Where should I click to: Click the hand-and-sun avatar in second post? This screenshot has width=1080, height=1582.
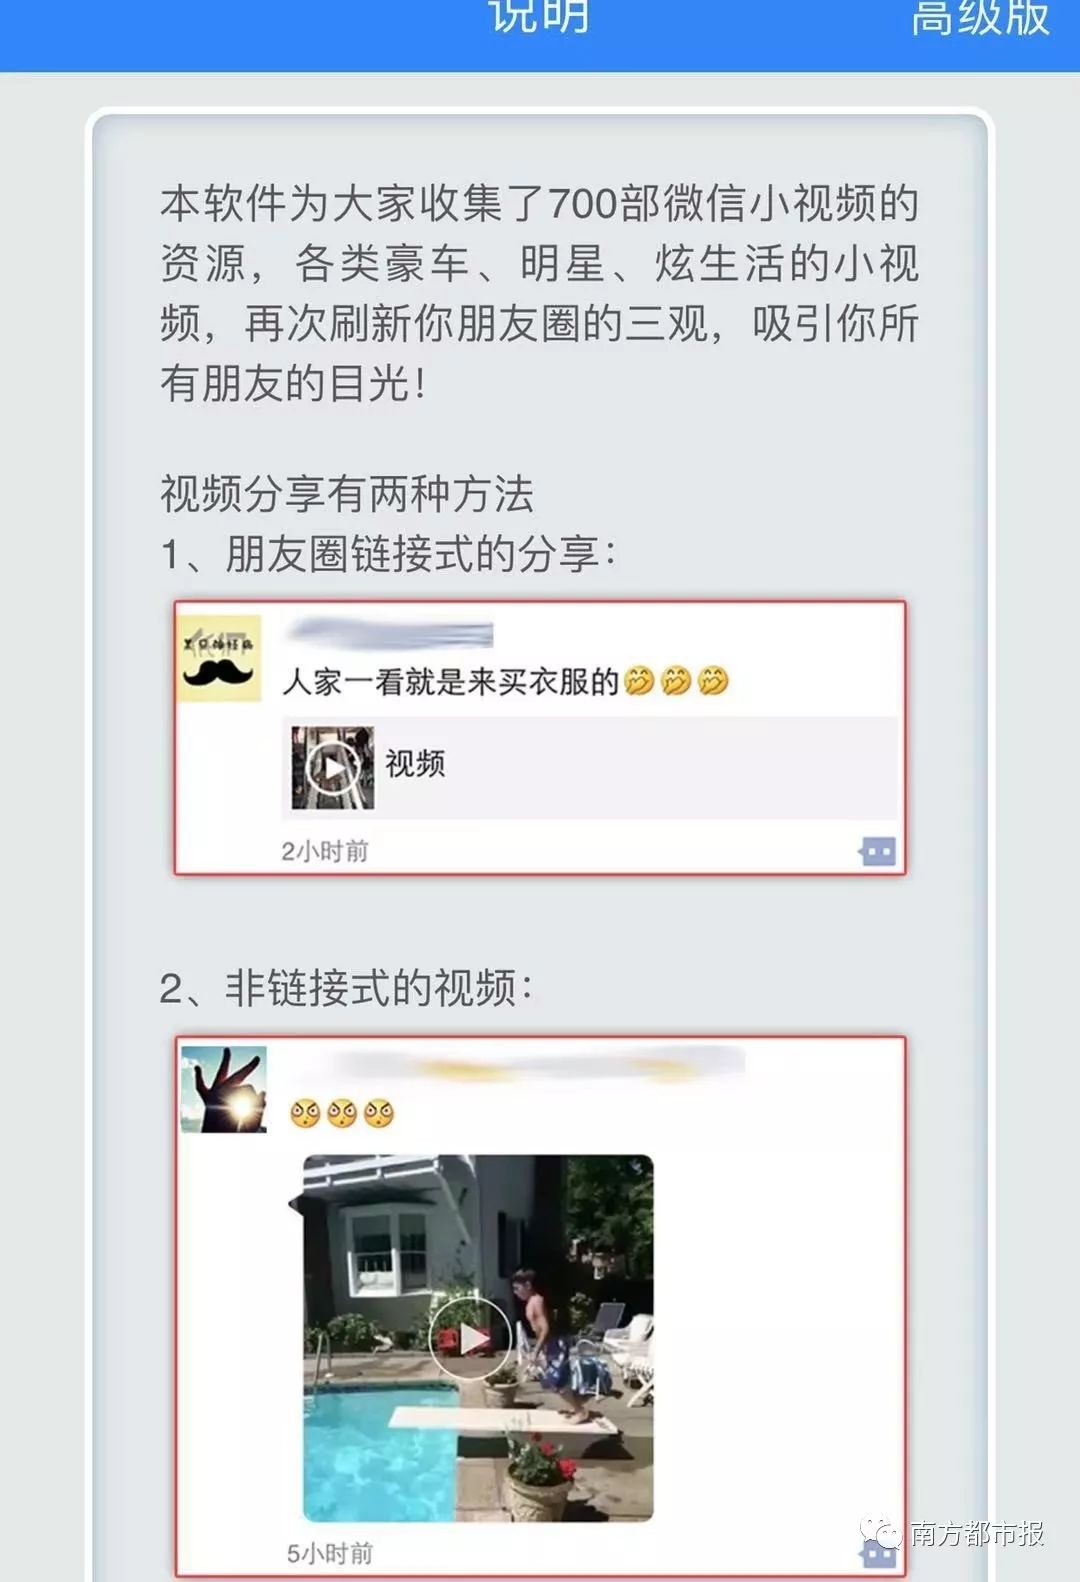[x=224, y=1089]
